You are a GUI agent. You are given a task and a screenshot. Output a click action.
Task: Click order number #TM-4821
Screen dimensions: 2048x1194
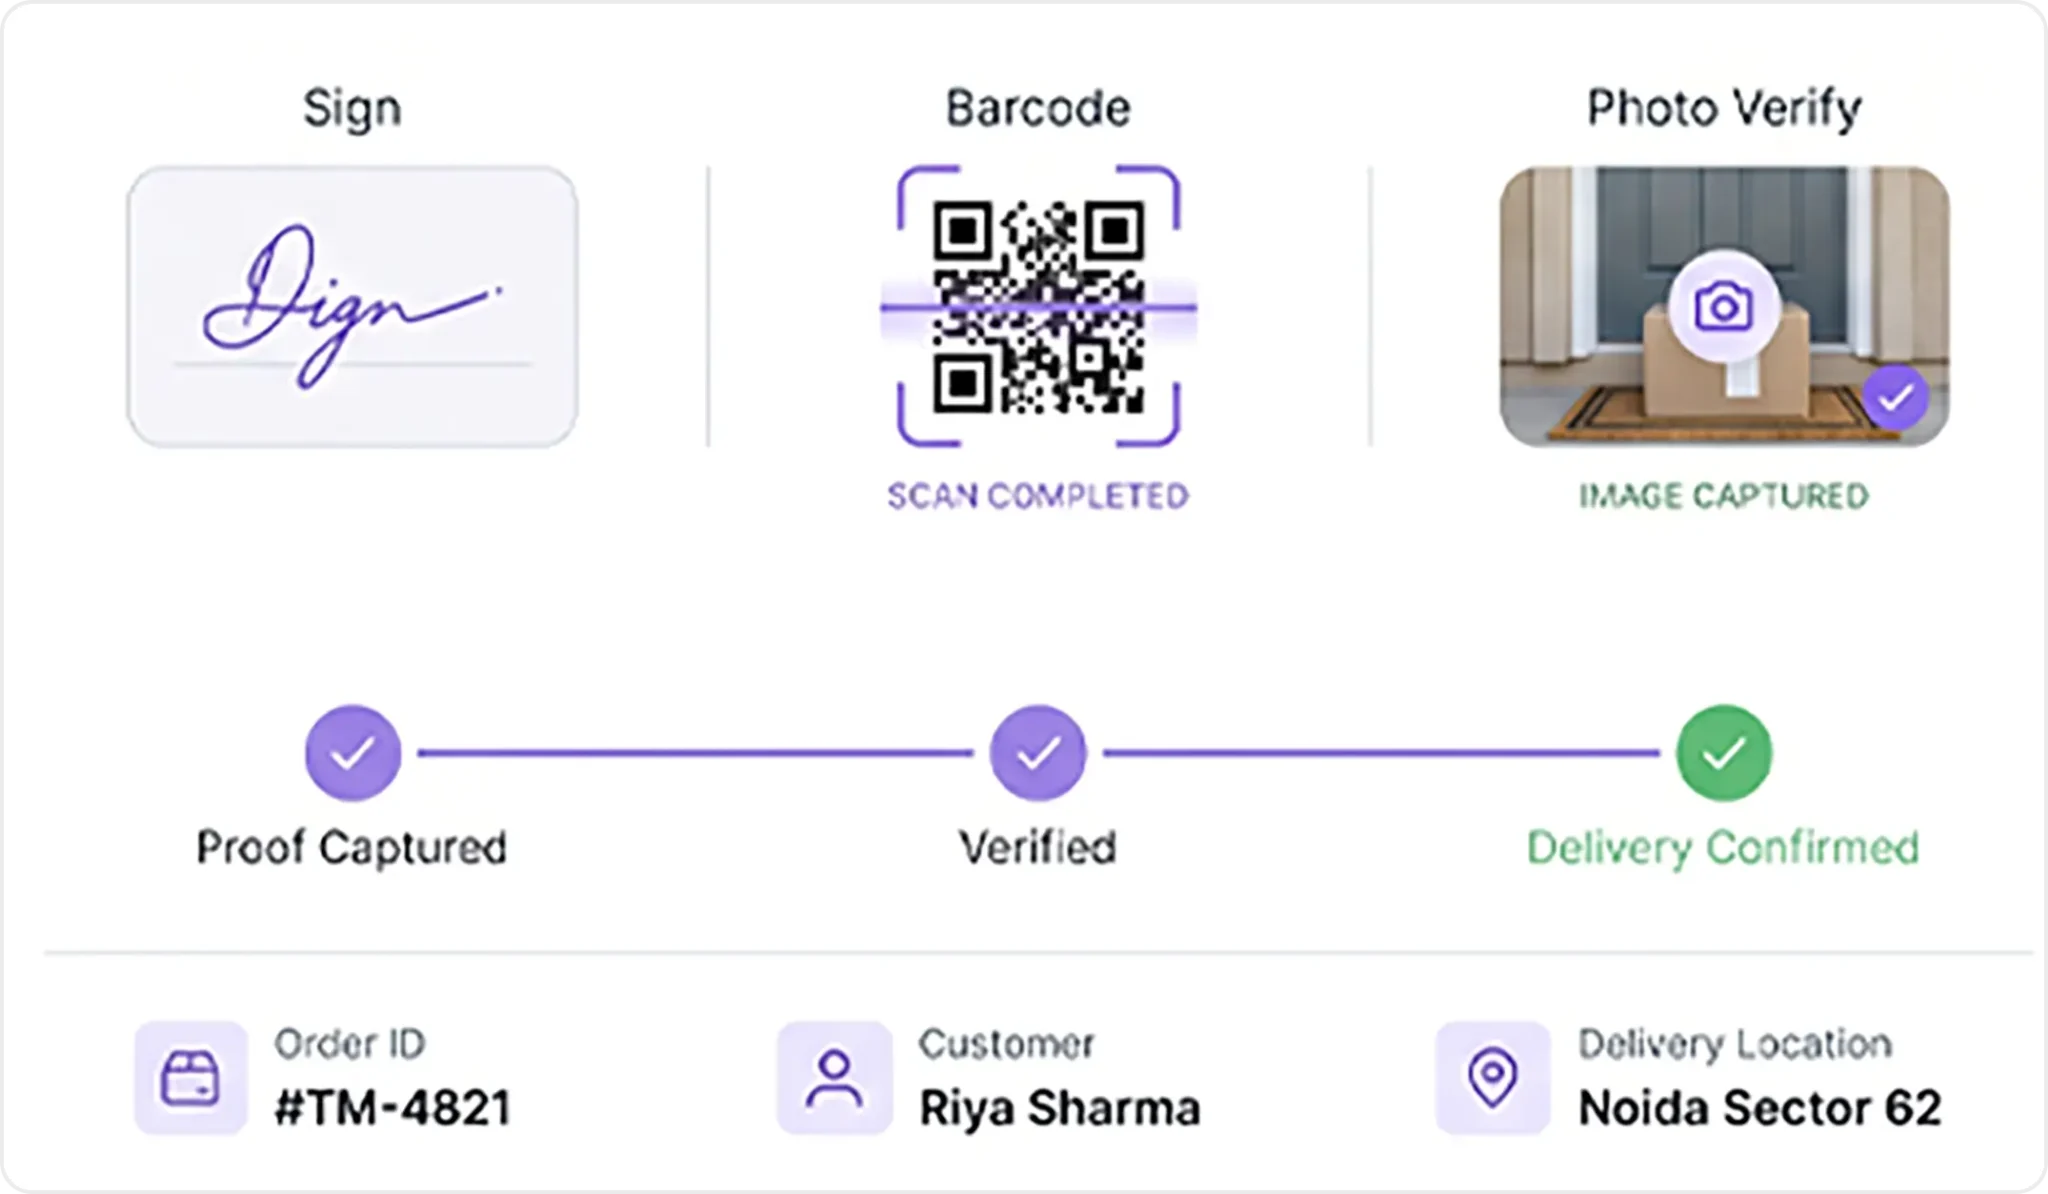click(393, 1108)
